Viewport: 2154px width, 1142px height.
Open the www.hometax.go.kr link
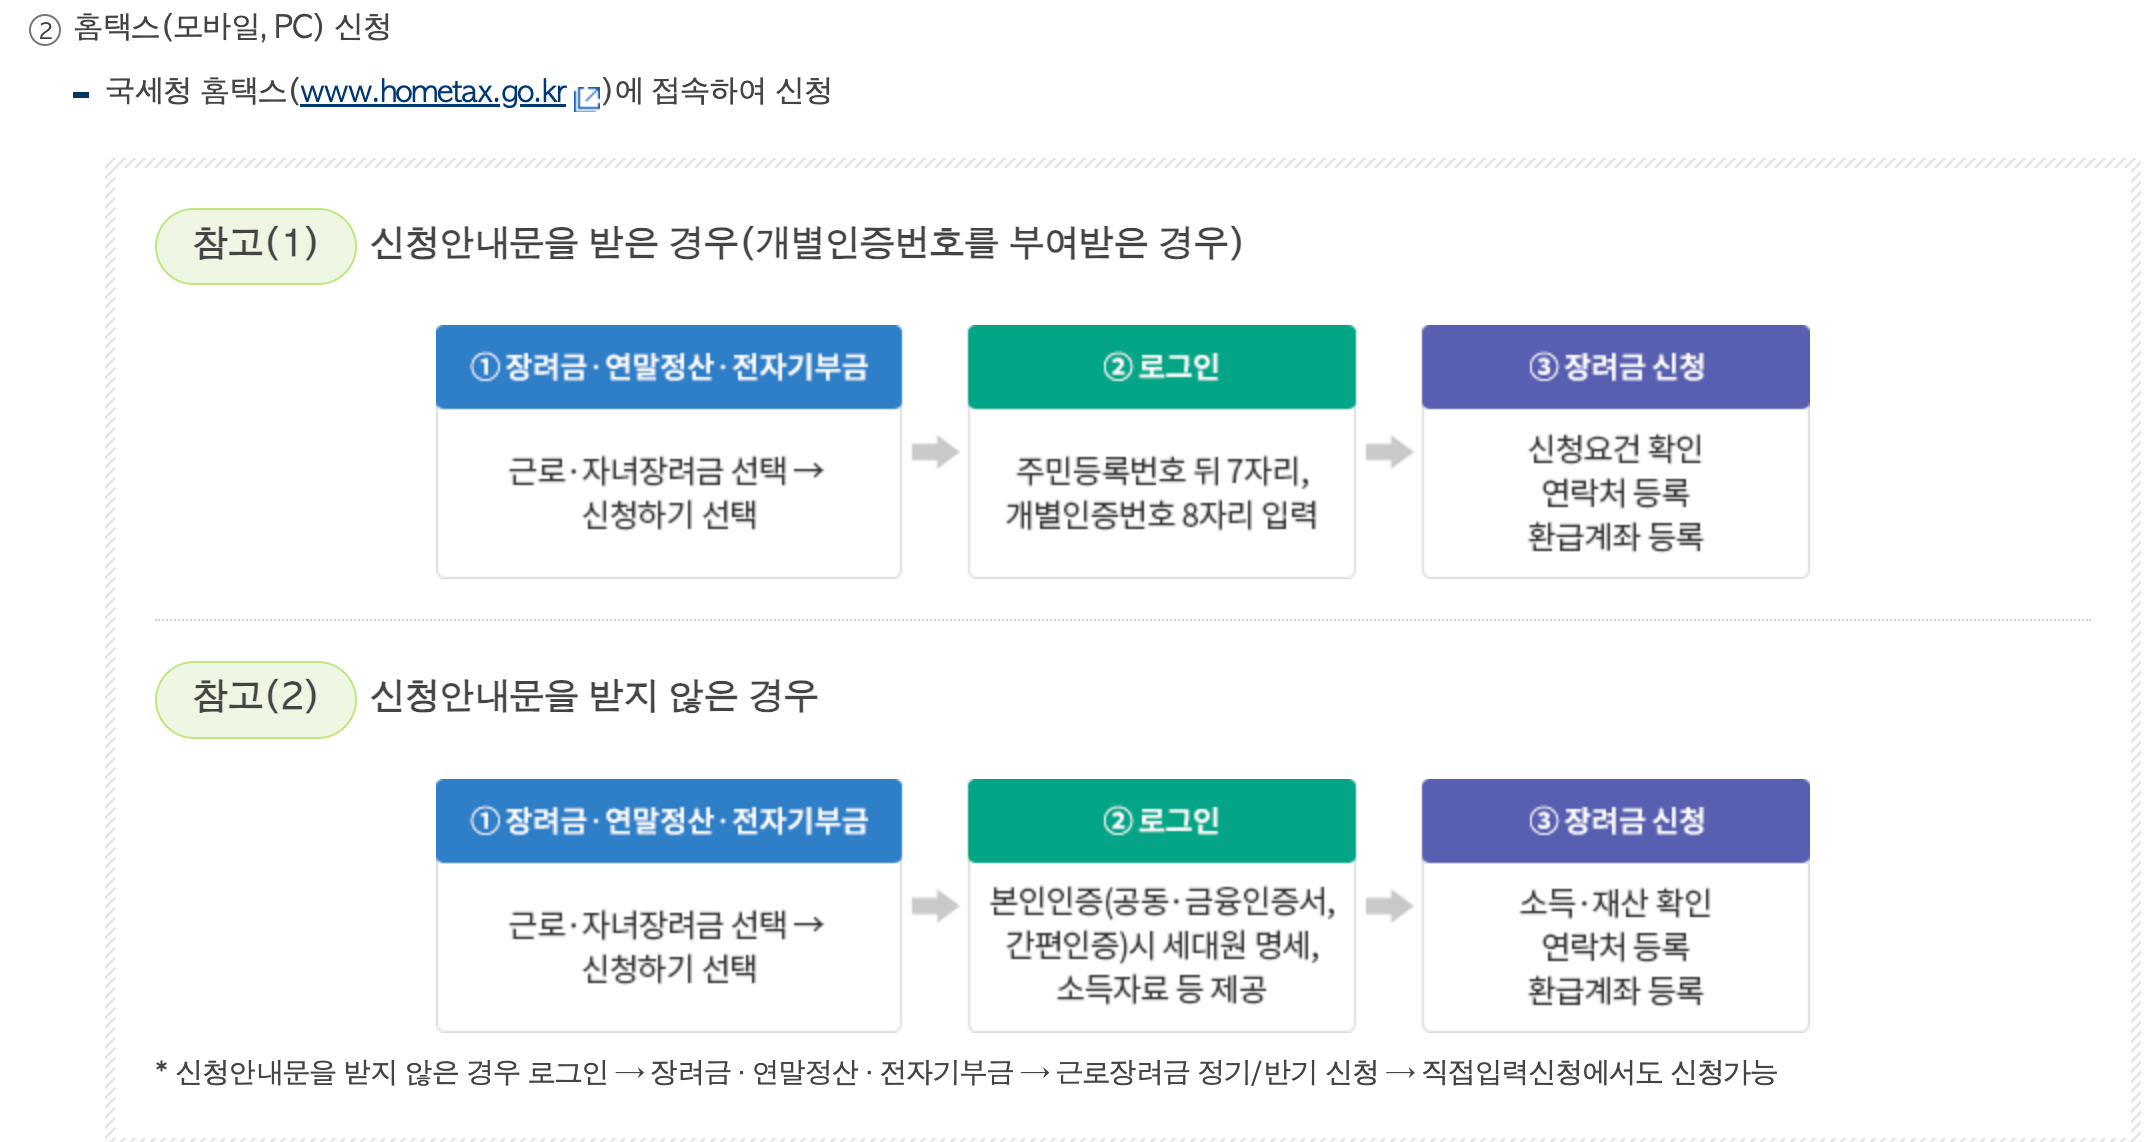[x=433, y=92]
